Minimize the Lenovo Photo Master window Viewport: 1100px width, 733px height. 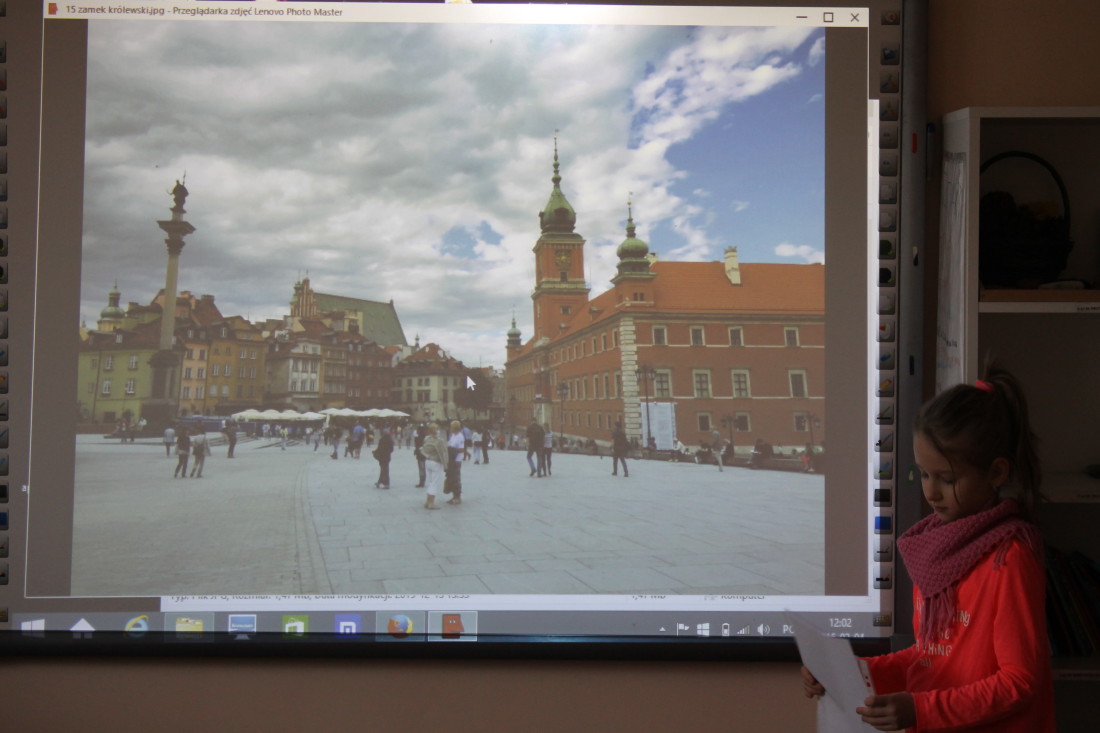pos(802,17)
